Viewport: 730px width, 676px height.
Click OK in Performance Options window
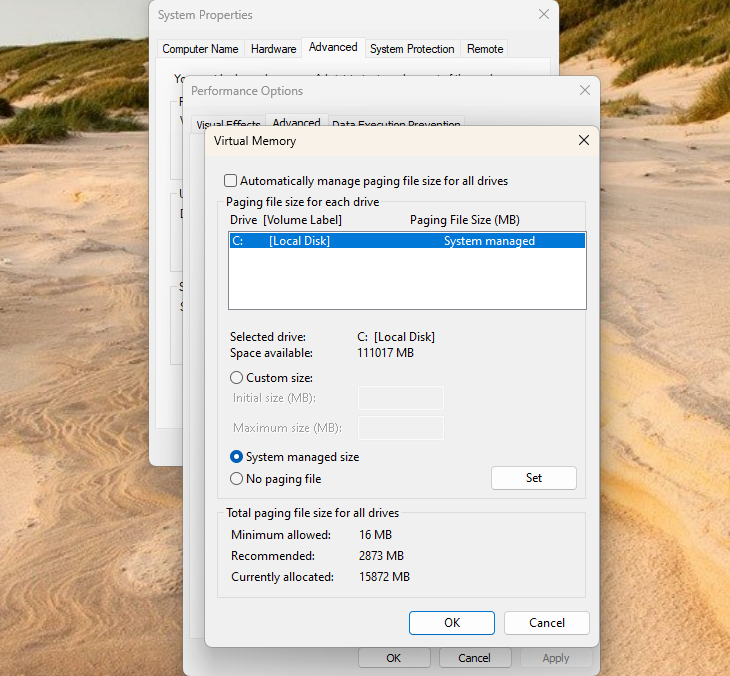[394, 658]
